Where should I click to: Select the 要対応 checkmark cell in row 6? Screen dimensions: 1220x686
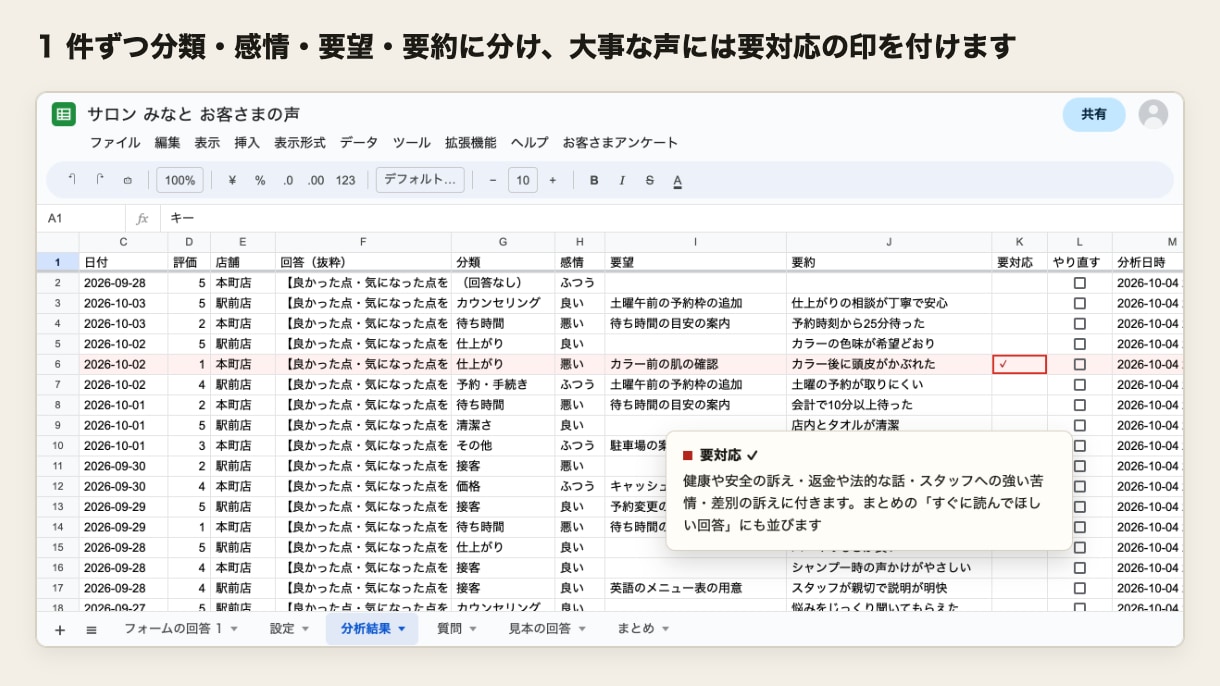(x=1019, y=364)
